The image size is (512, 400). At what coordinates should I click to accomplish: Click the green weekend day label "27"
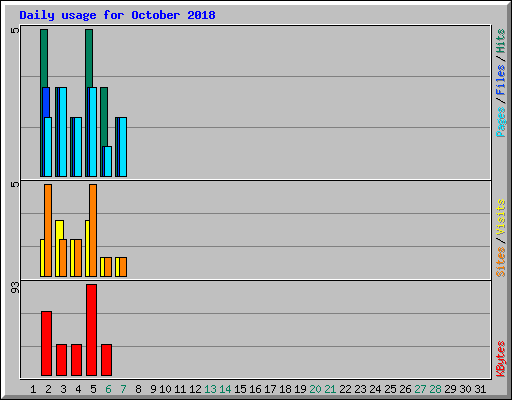420,389
